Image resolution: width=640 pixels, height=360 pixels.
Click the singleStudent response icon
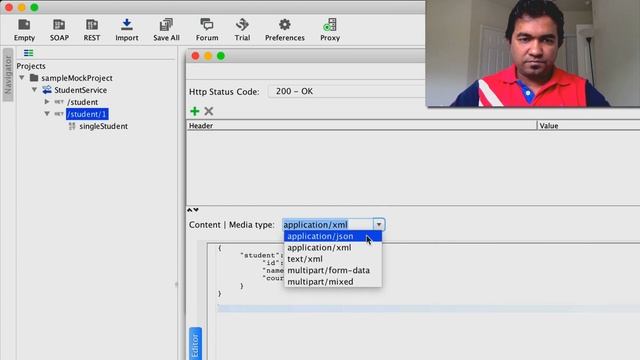(72, 126)
